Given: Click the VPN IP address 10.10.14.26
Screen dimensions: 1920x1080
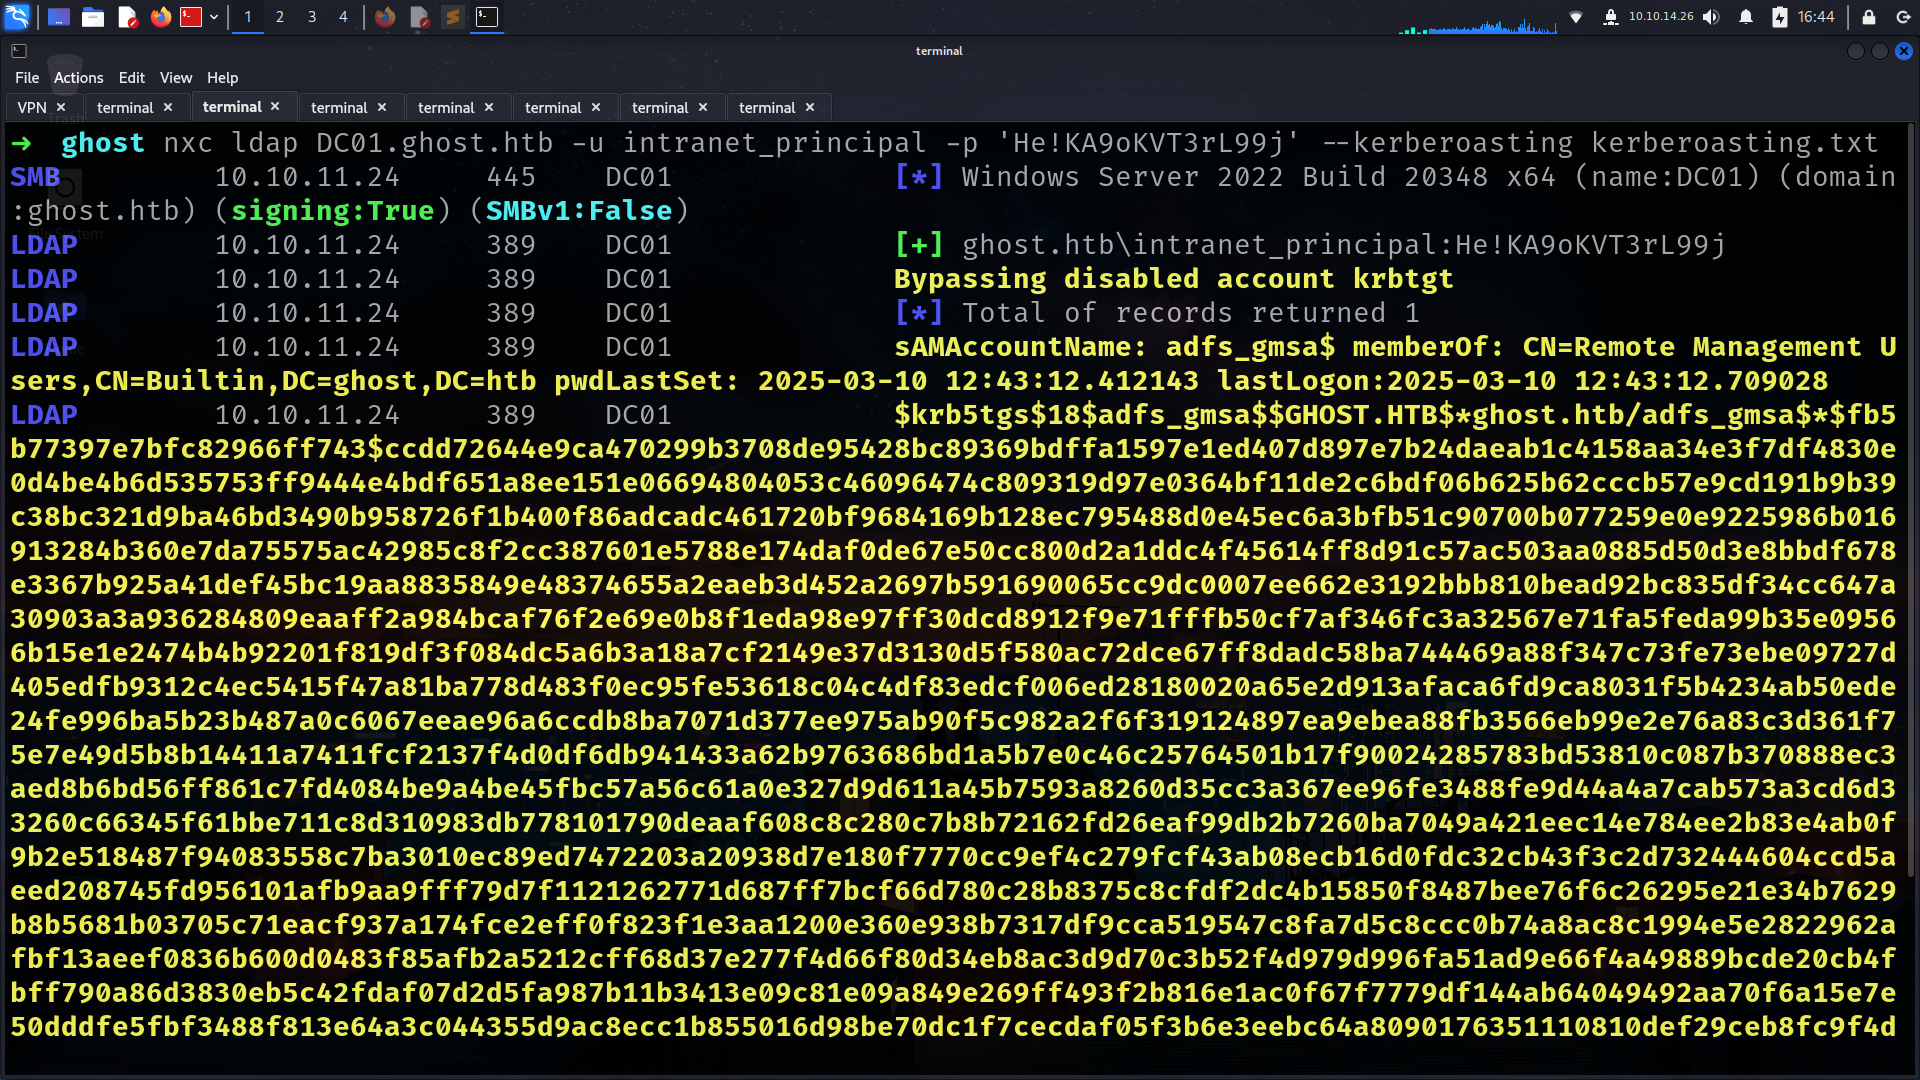Looking at the screenshot, I should (1661, 17).
